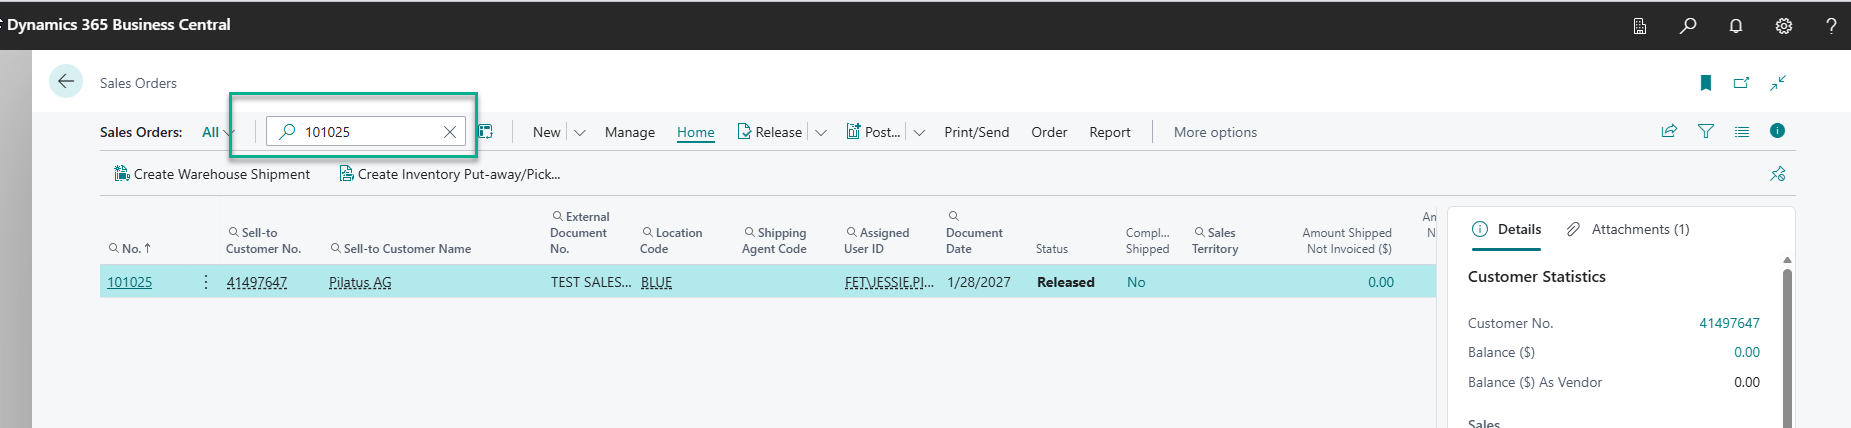
Task: Click the TEST SALES... external document cell
Action: (591, 282)
